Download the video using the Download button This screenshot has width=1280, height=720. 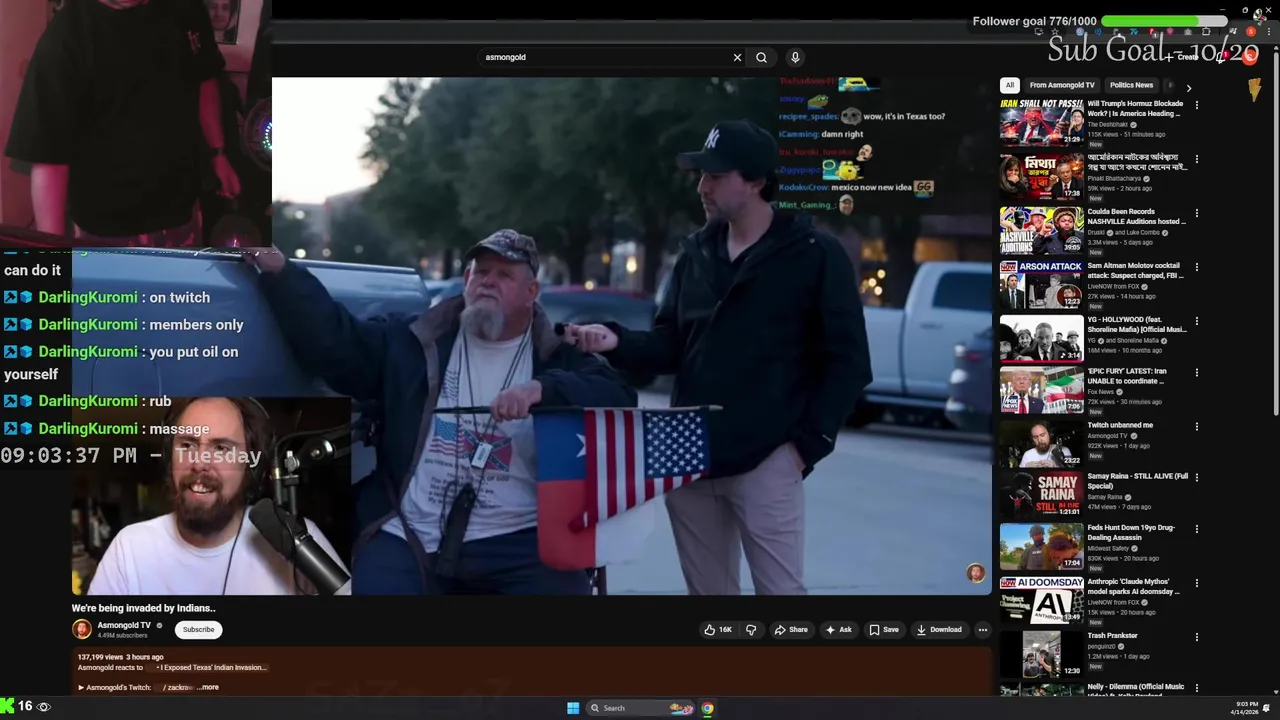click(x=939, y=630)
